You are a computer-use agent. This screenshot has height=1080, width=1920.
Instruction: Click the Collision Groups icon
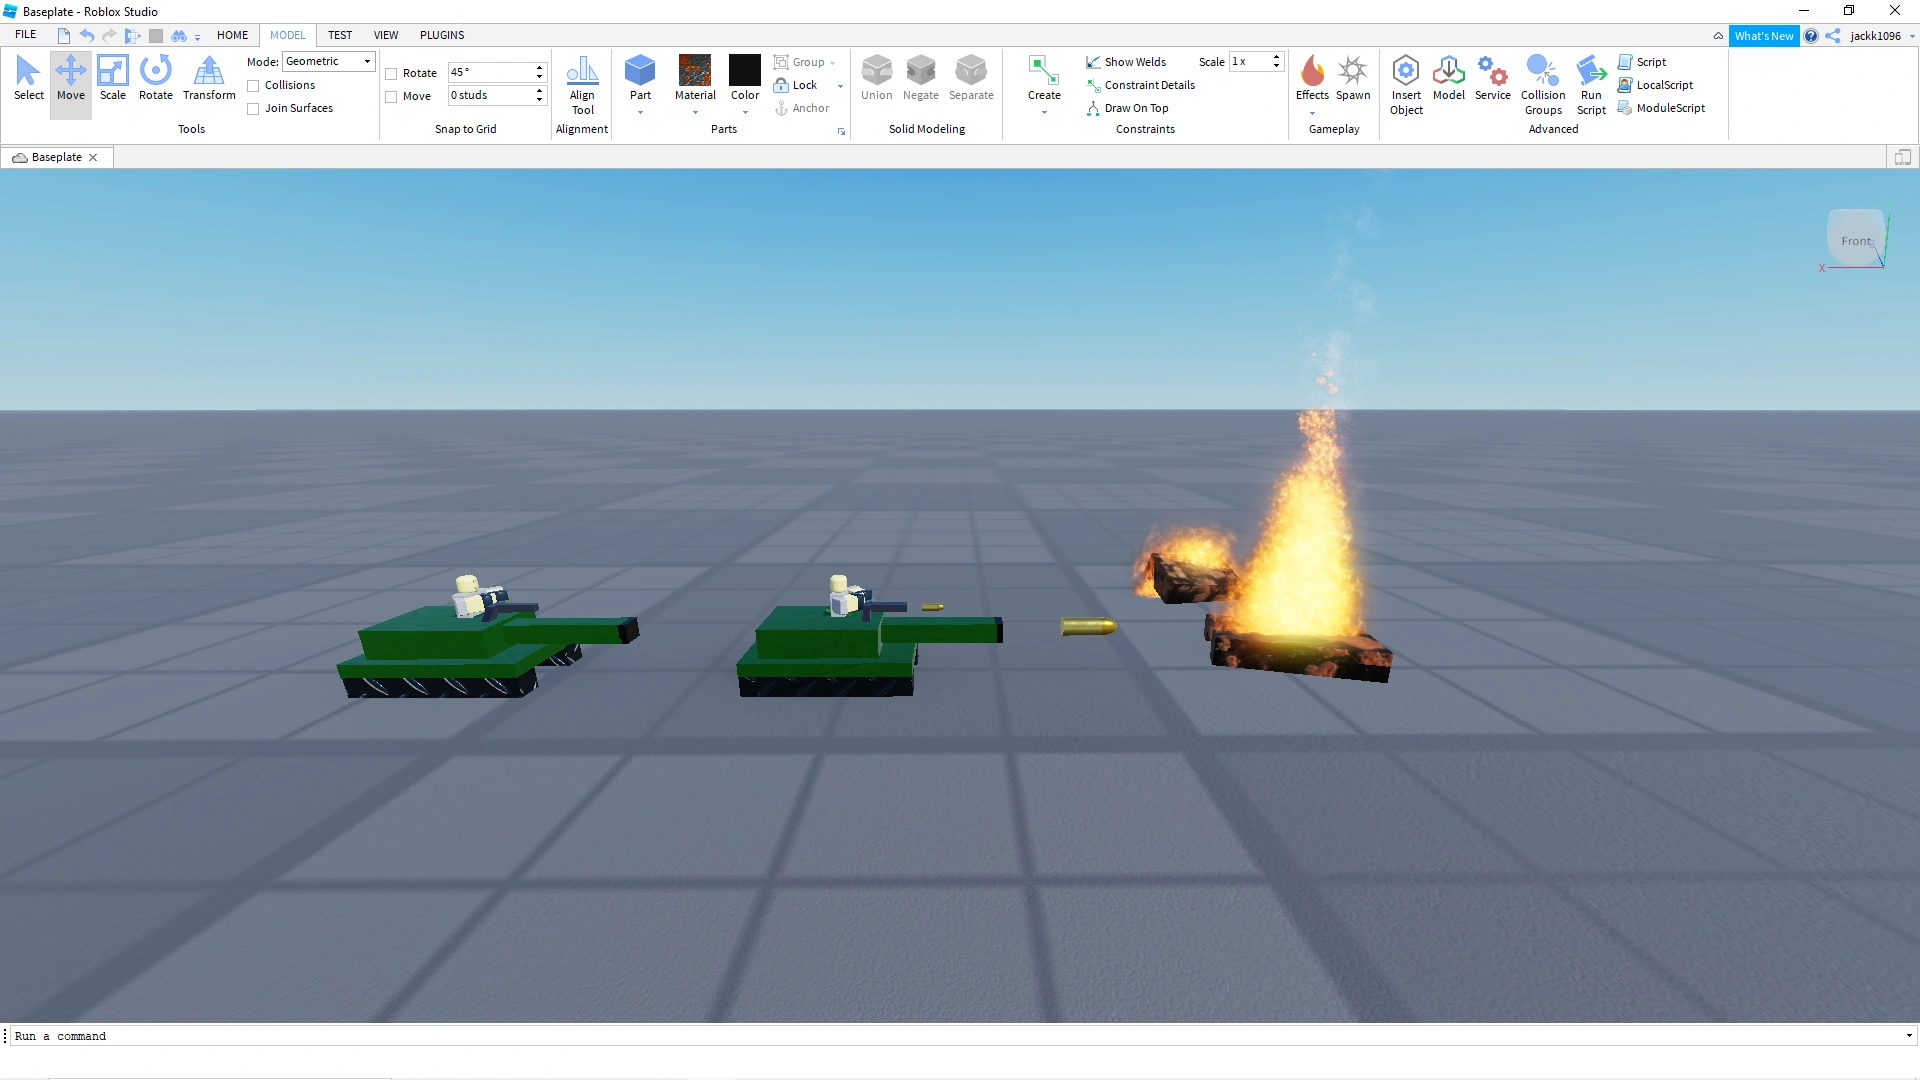click(x=1542, y=72)
